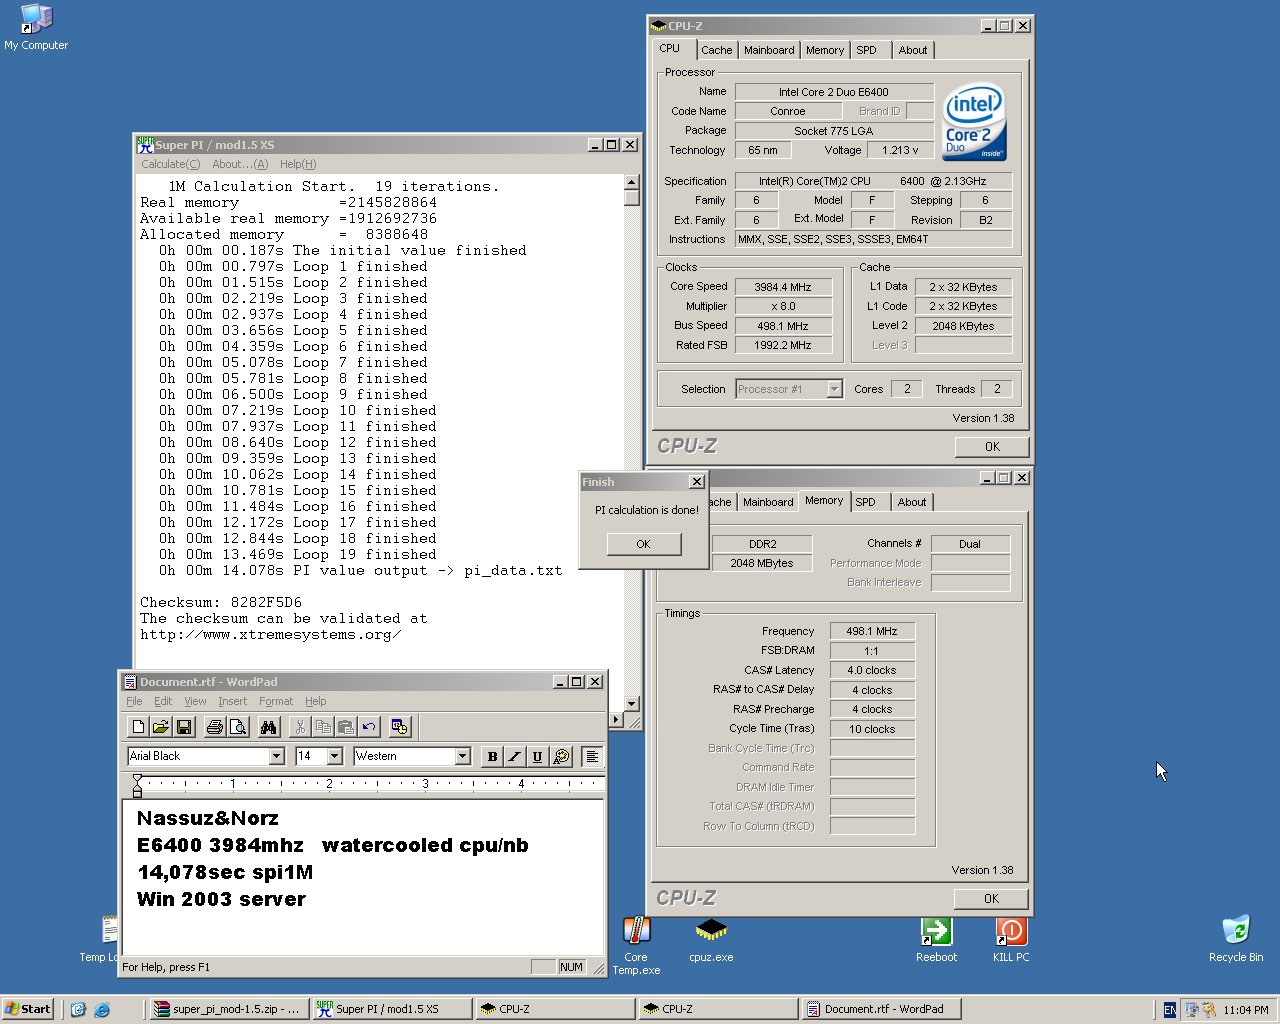
Task: Open Help(H) menu in Super PI
Action: [x=298, y=164]
